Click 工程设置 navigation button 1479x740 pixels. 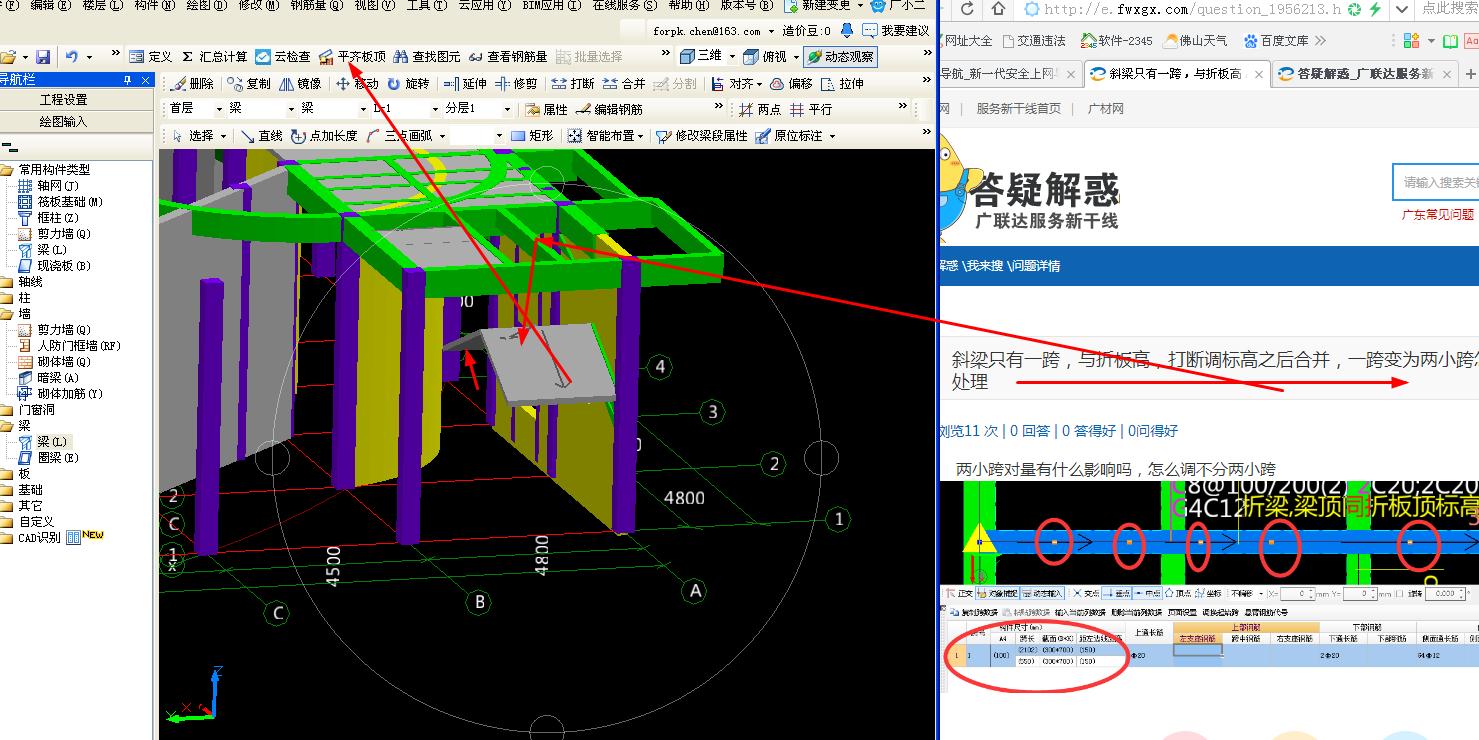64,100
